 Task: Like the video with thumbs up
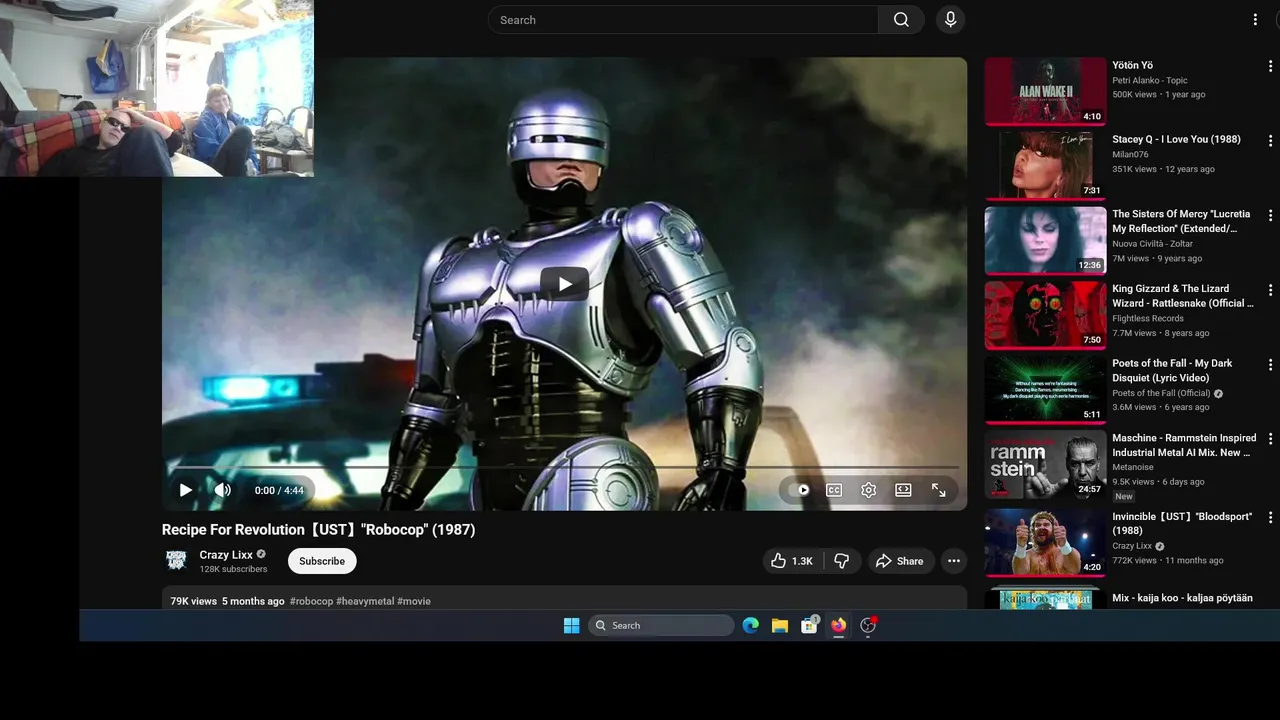791,561
